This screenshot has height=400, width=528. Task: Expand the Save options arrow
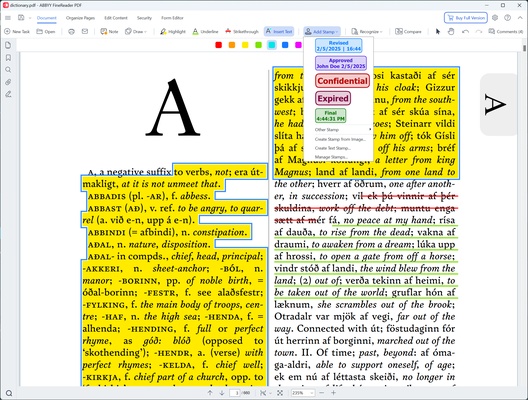(x=30, y=18)
